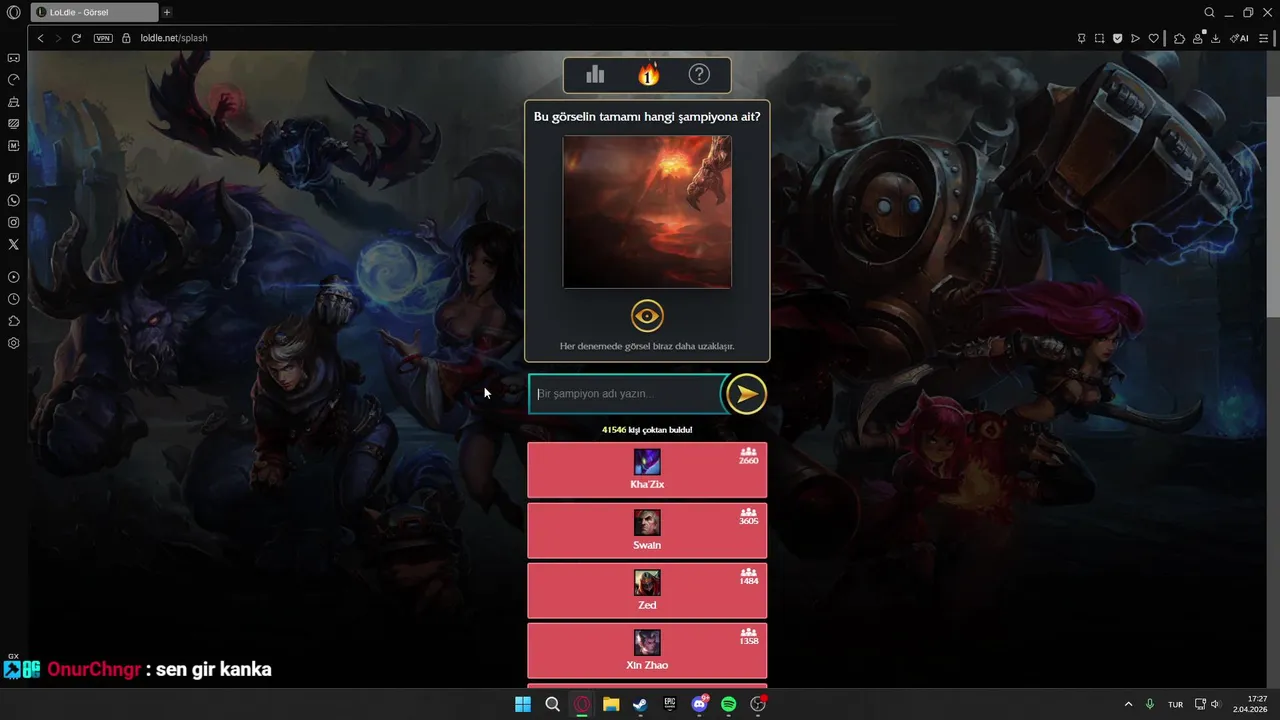1280x720 pixels.
Task: Open the statistics bar chart icon
Action: tap(595, 74)
